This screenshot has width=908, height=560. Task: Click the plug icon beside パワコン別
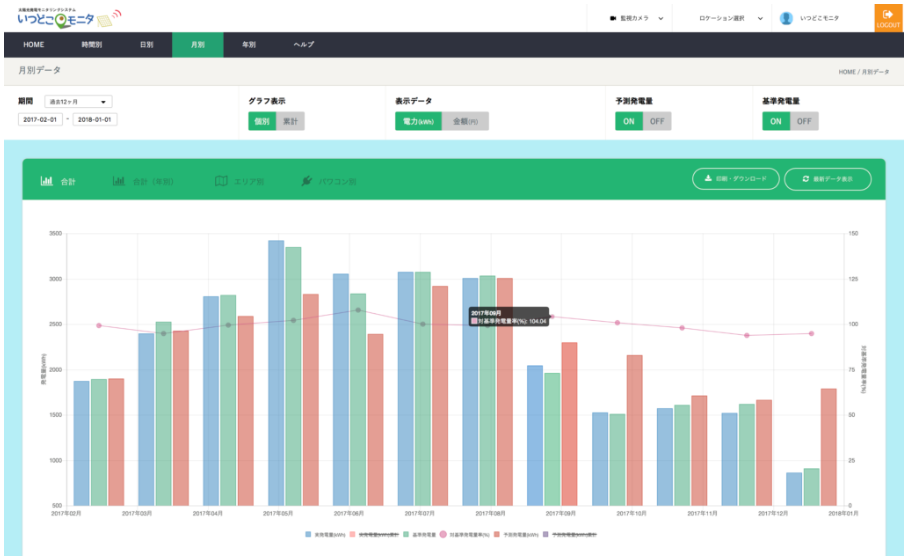click(x=306, y=181)
